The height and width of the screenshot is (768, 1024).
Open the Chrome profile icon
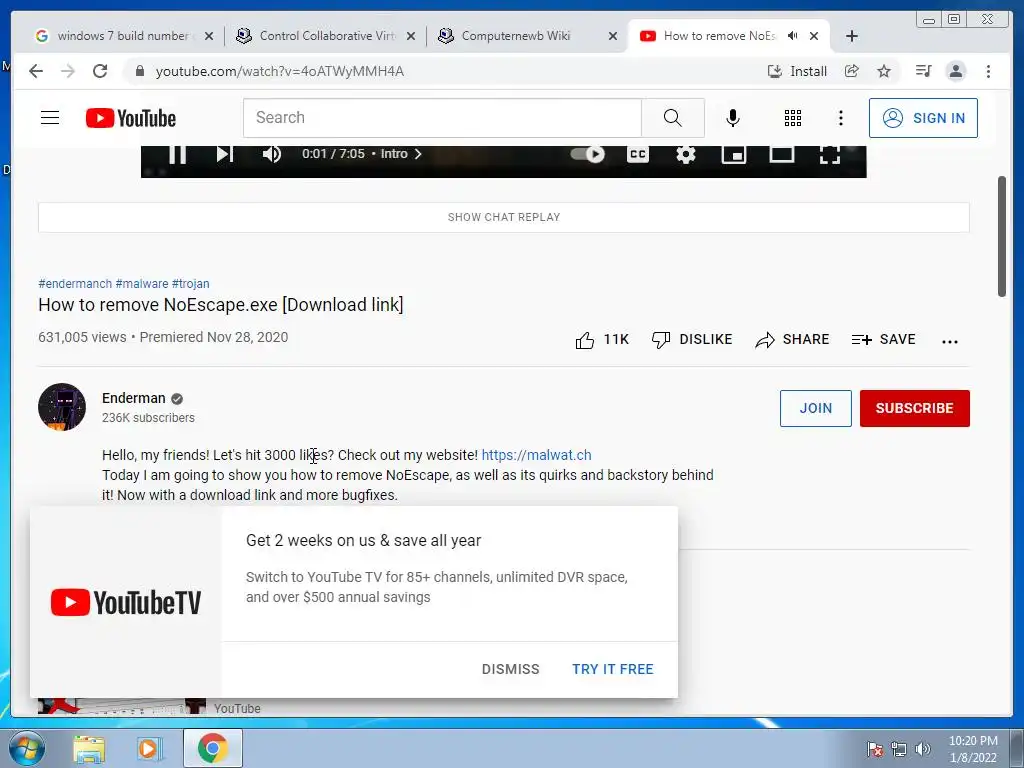pyautogui.click(x=955, y=71)
